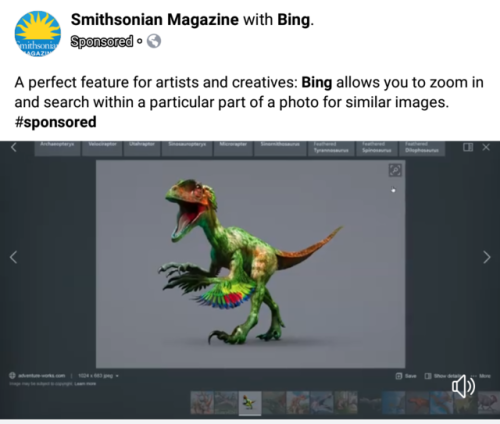This screenshot has width=500, height=424.
Task: Select the orange dinosaur thumbnail in filmstrip
Action: [x=417, y=403]
